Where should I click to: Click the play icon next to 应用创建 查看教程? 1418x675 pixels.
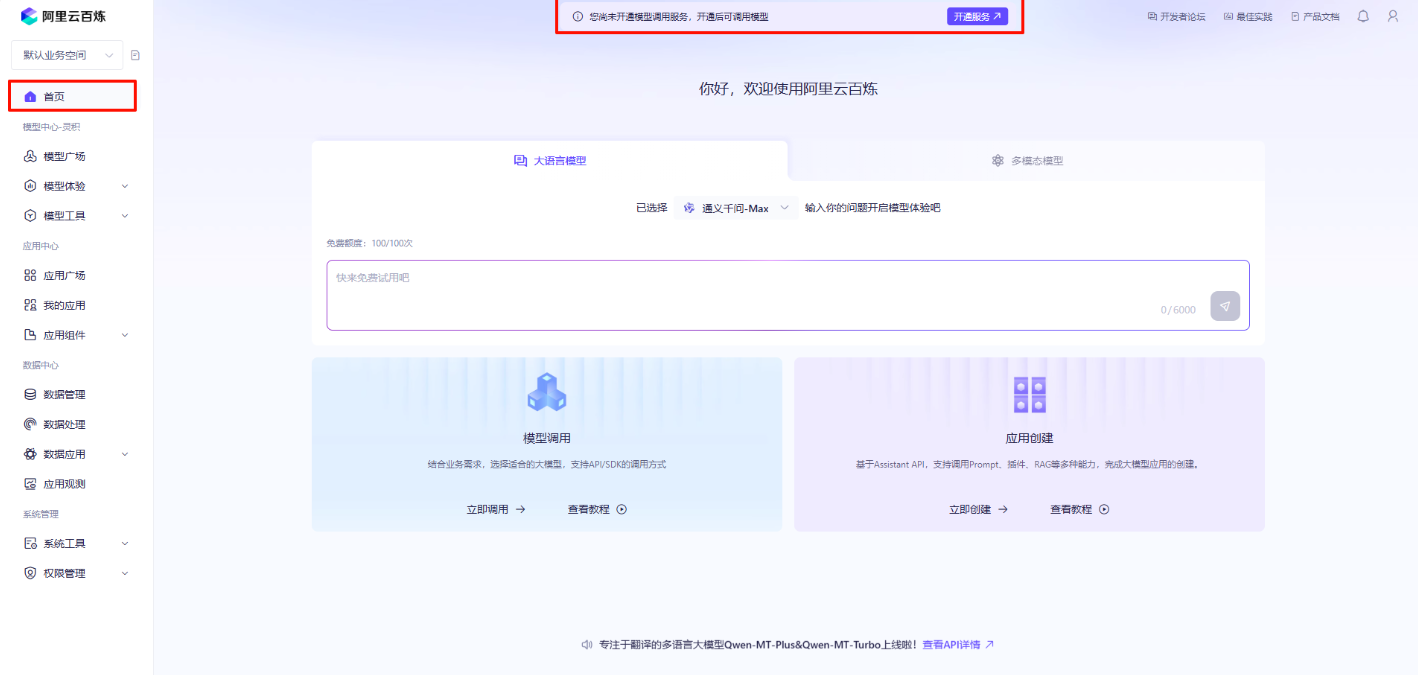pos(1104,509)
